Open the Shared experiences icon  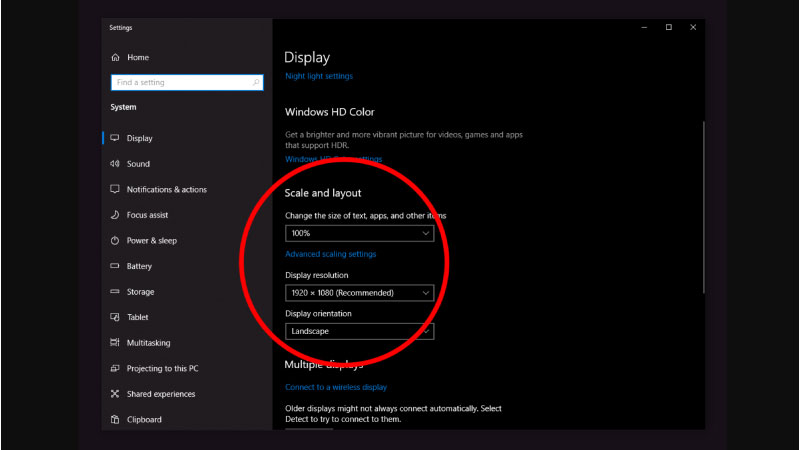click(115, 394)
